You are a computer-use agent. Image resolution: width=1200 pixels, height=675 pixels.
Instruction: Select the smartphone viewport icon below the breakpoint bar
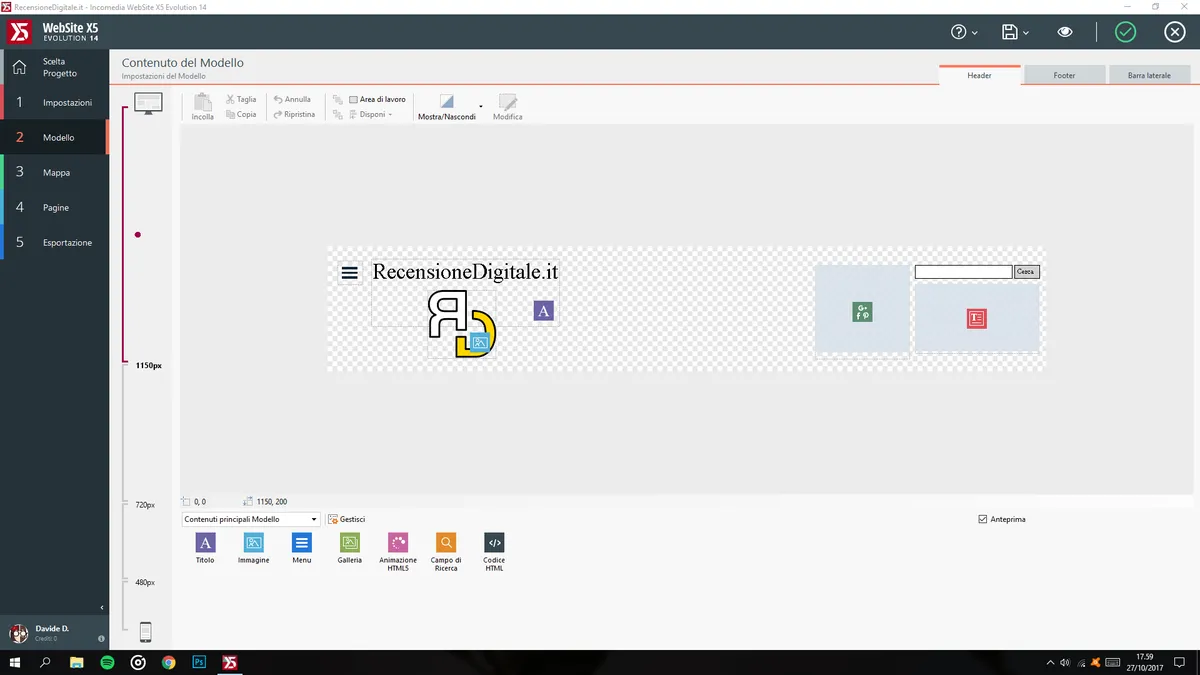[146, 632]
